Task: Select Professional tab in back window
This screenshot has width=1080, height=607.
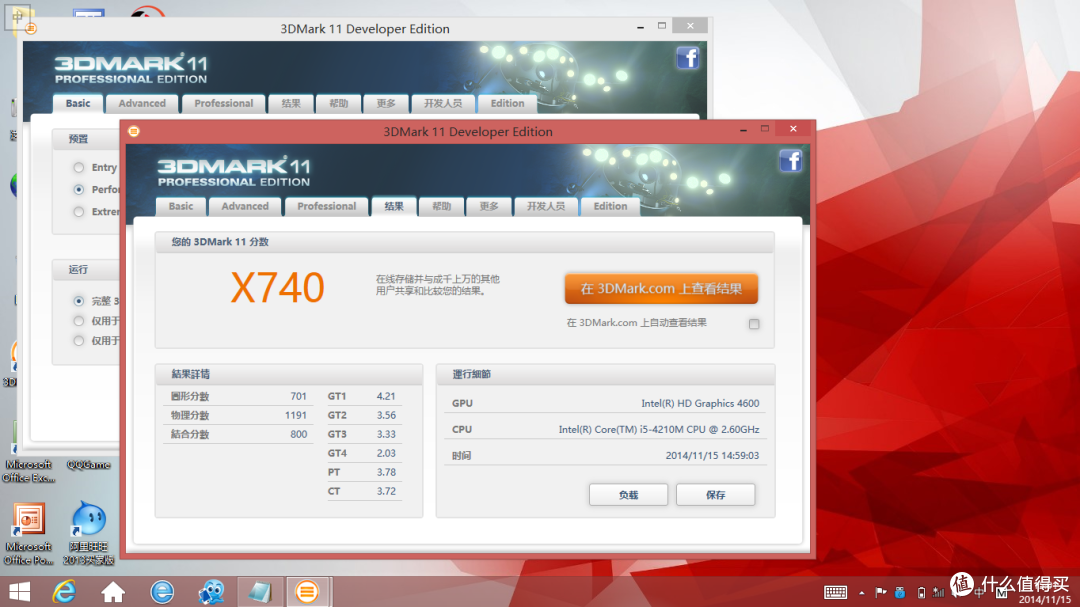Action: 224,103
